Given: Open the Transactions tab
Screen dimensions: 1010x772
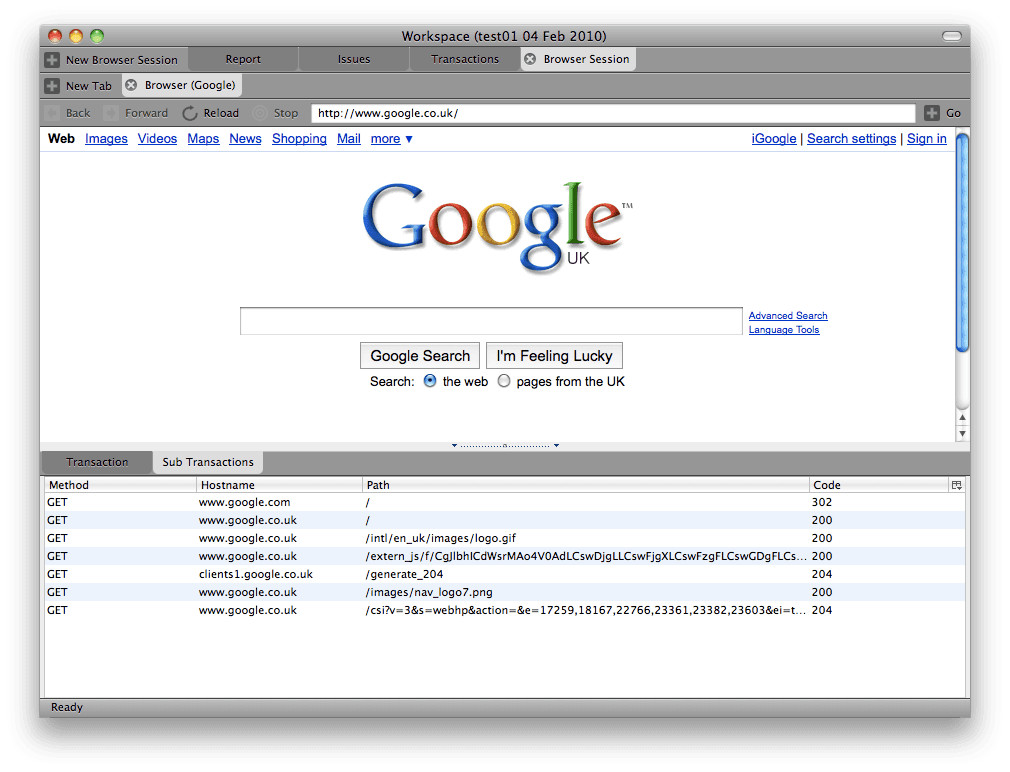Looking at the screenshot, I should coord(465,59).
